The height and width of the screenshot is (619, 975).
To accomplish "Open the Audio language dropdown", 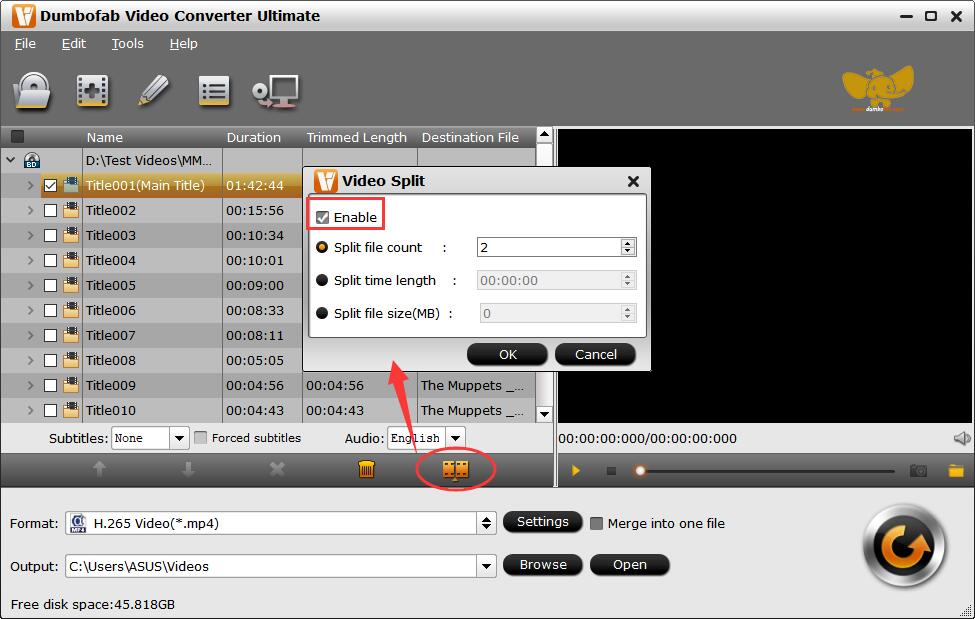I will click(x=455, y=438).
